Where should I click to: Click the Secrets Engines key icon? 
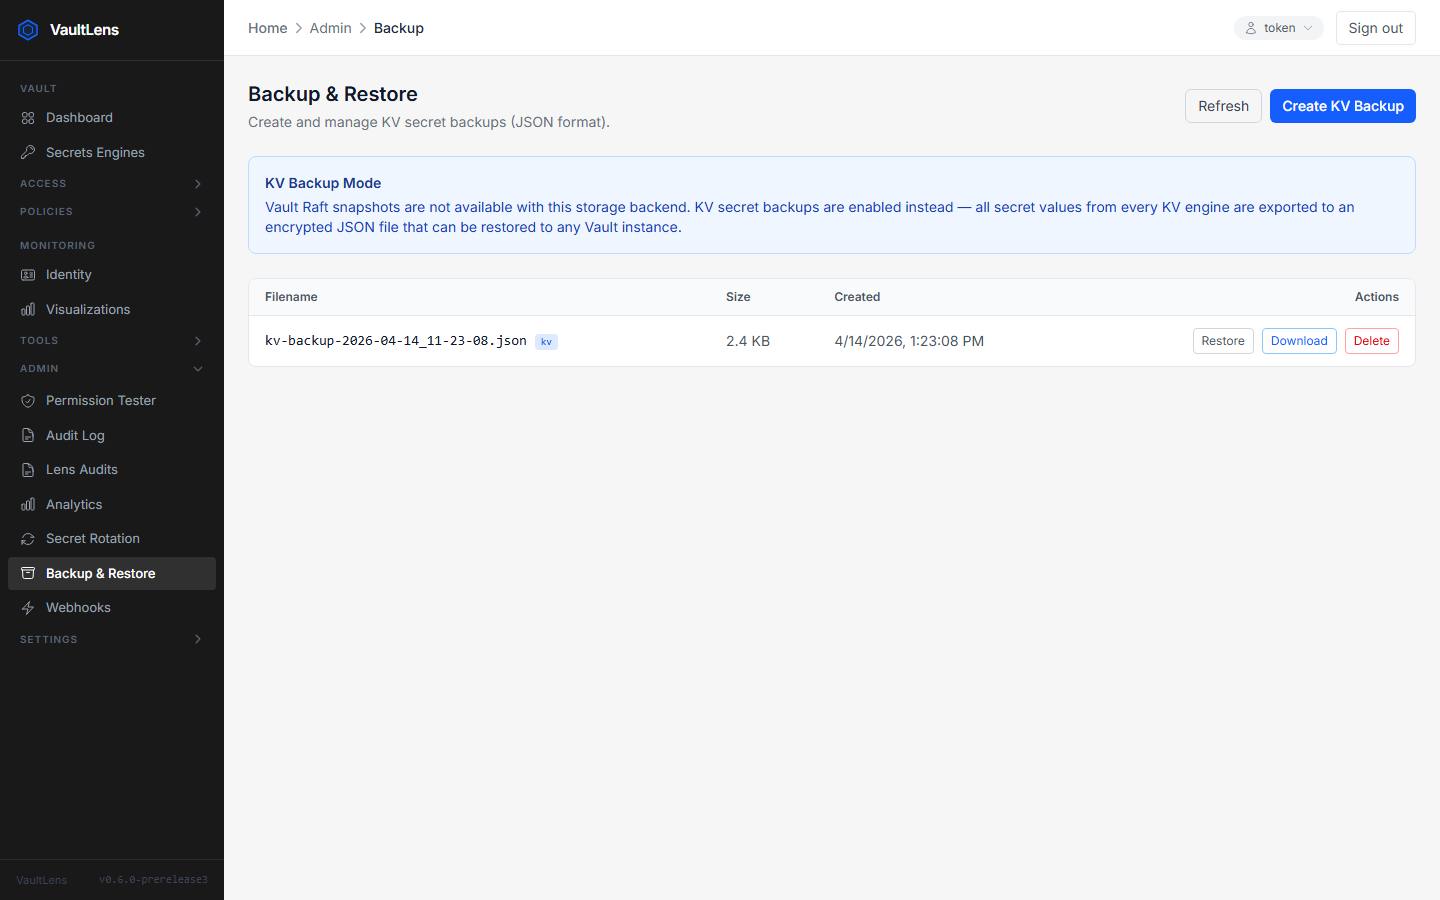click(x=28, y=152)
